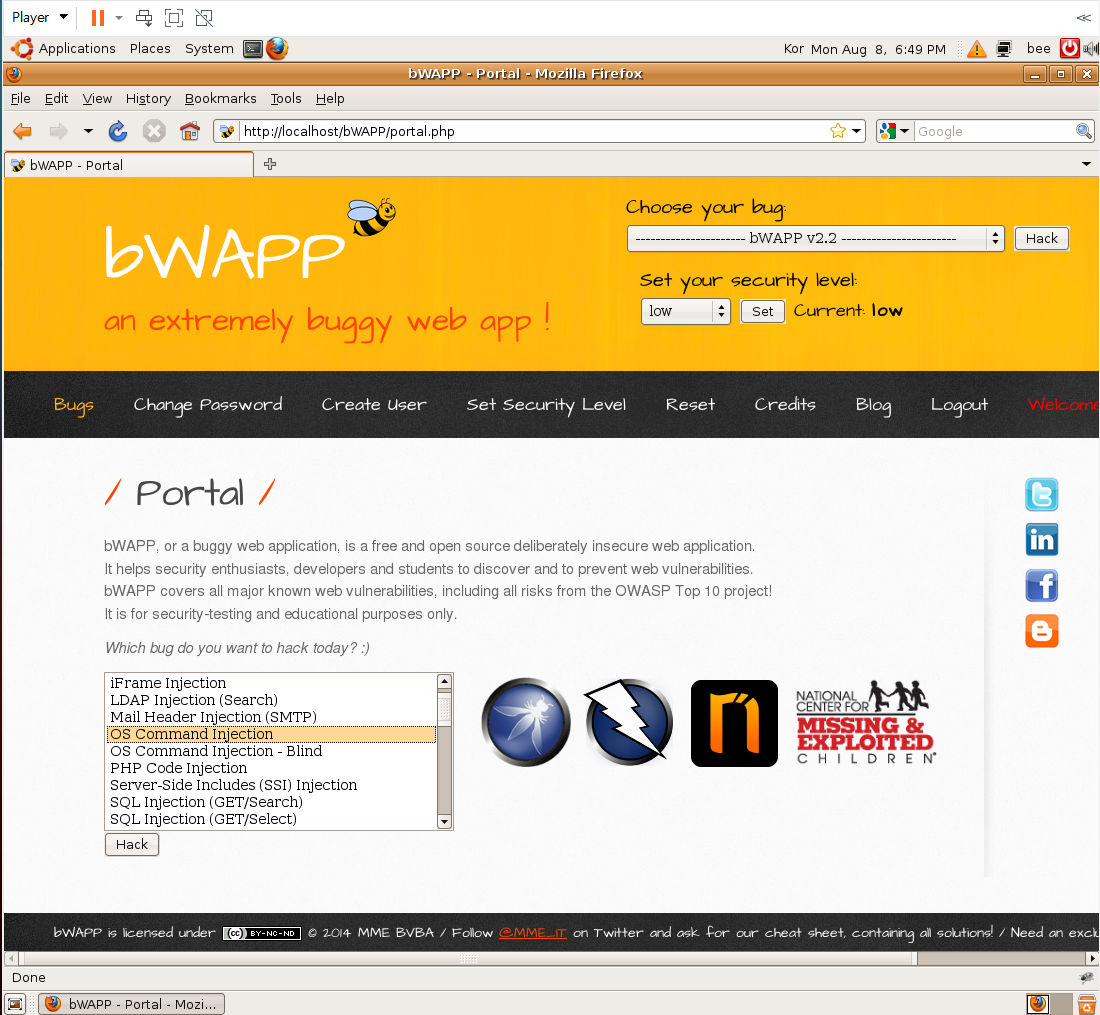
Task: Open bWAPP Blogger icon
Action: [x=1042, y=631]
